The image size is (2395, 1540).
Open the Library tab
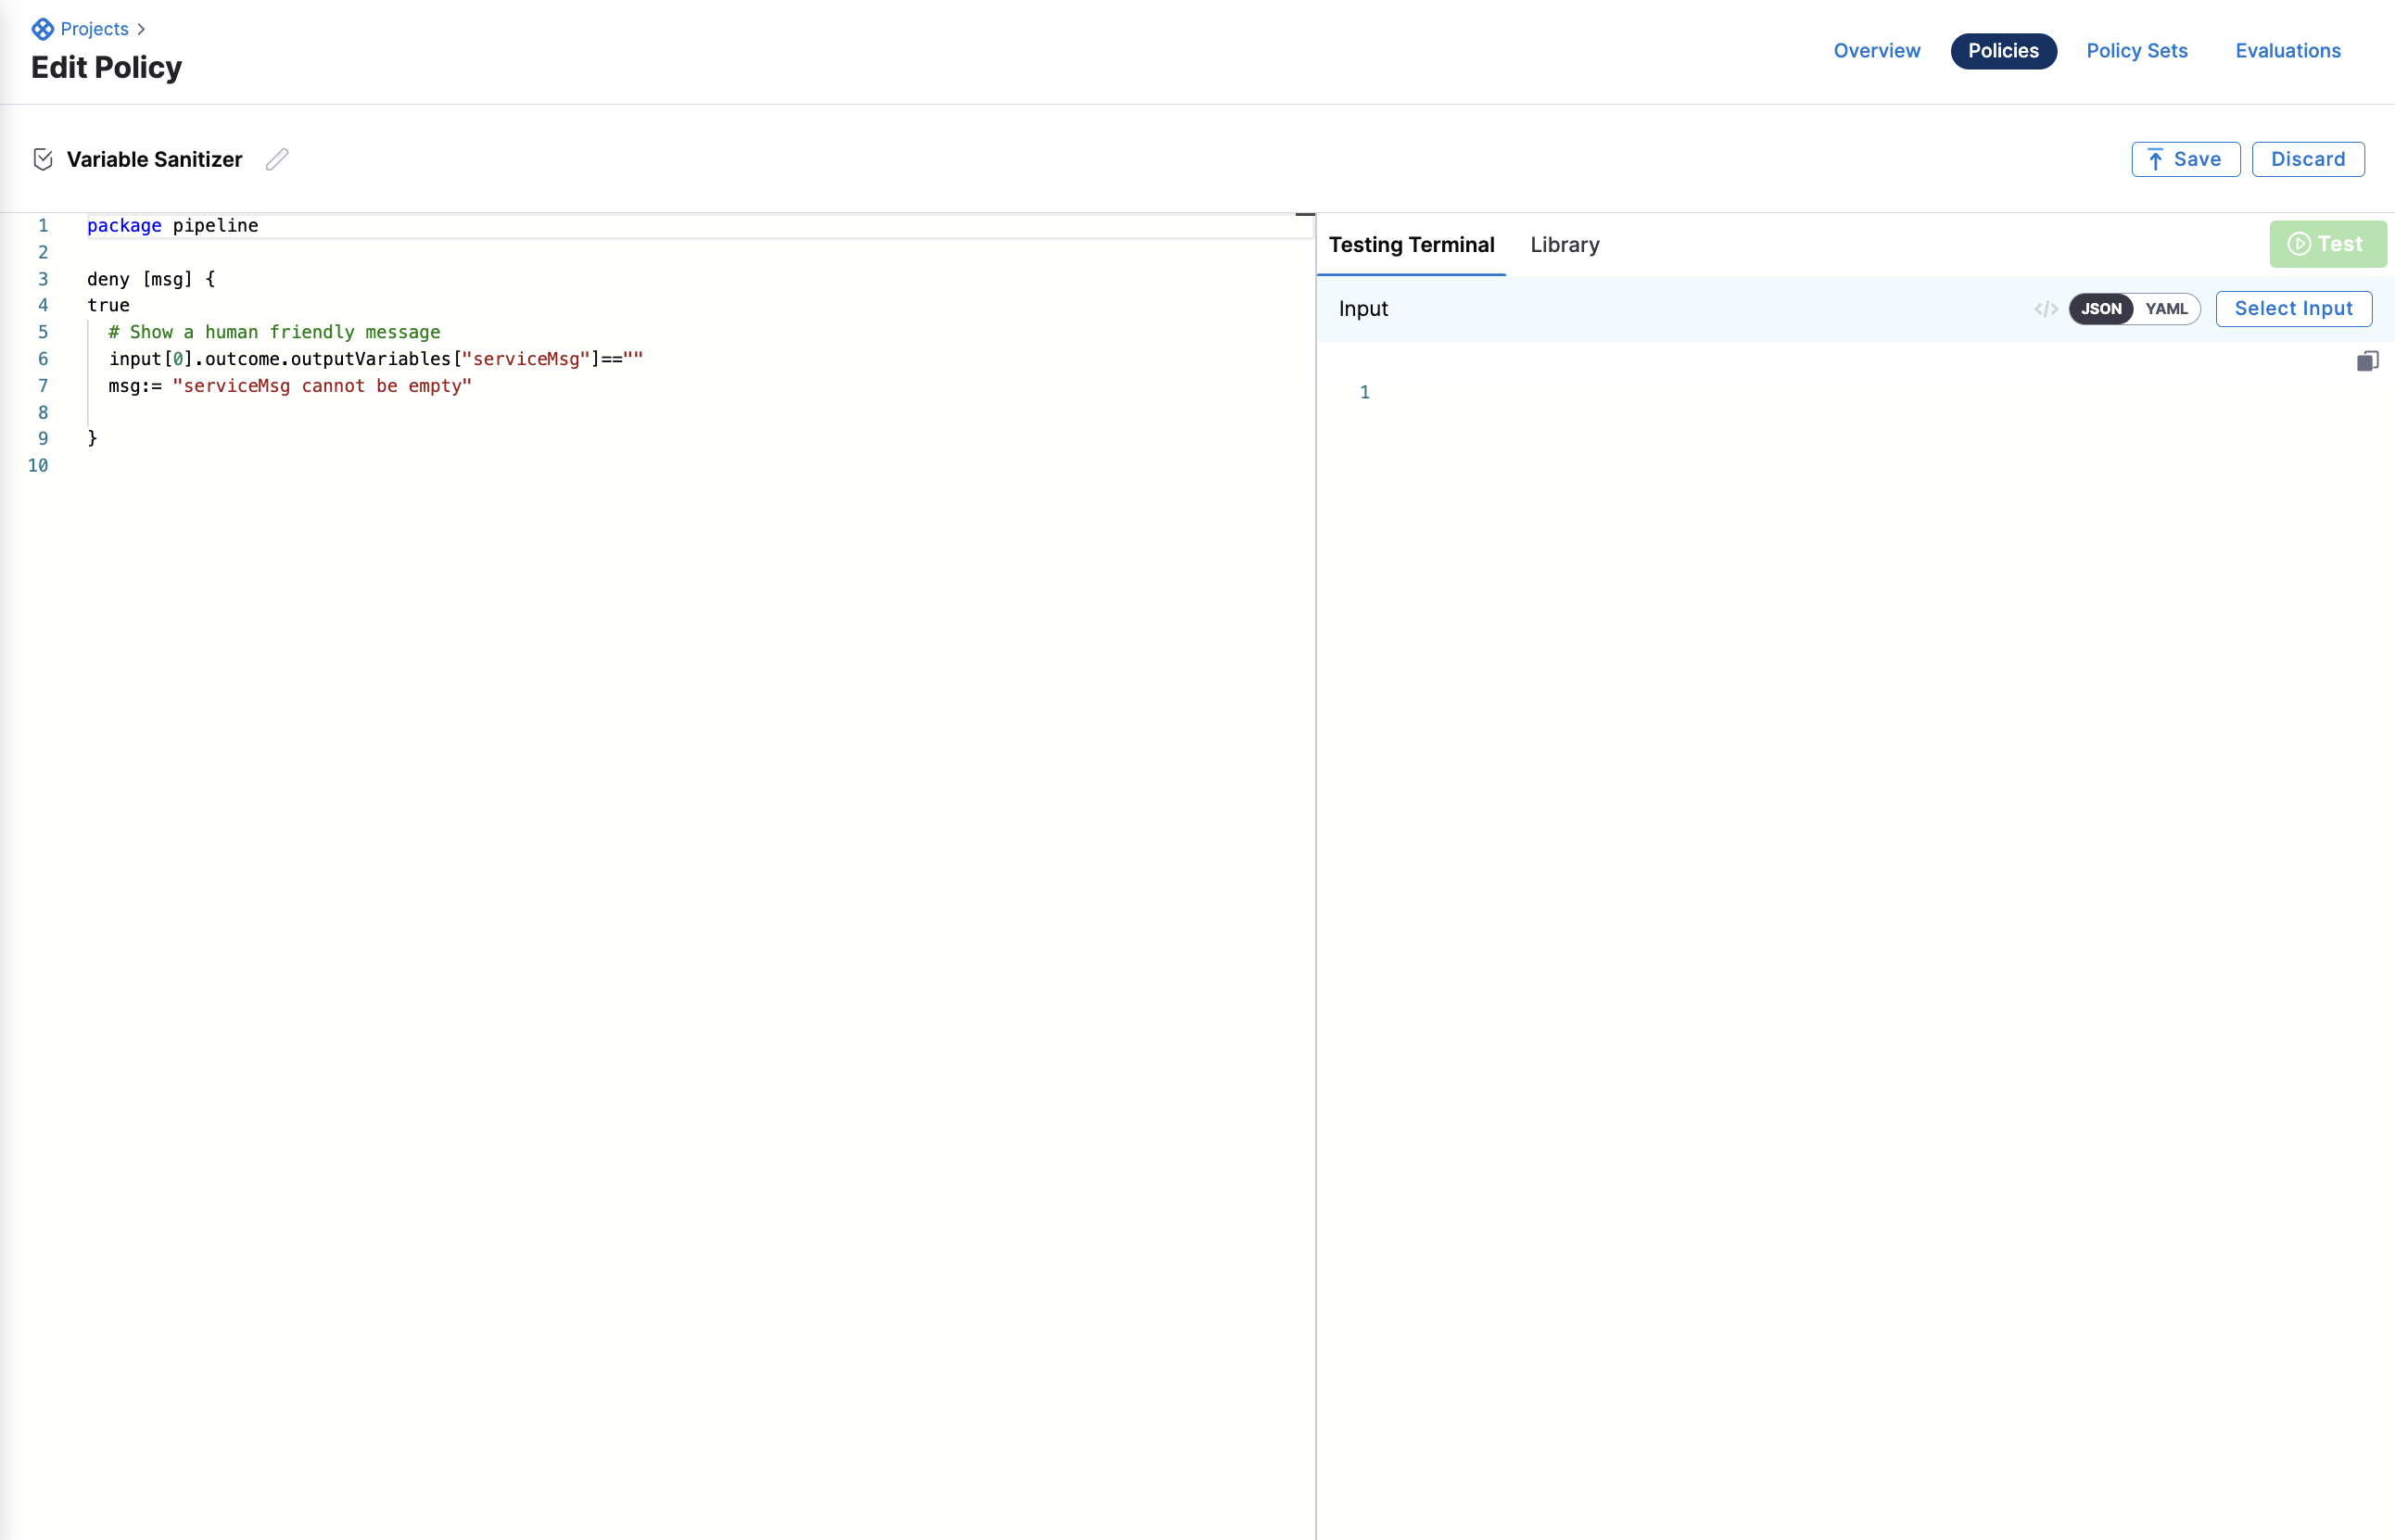coord(1564,245)
